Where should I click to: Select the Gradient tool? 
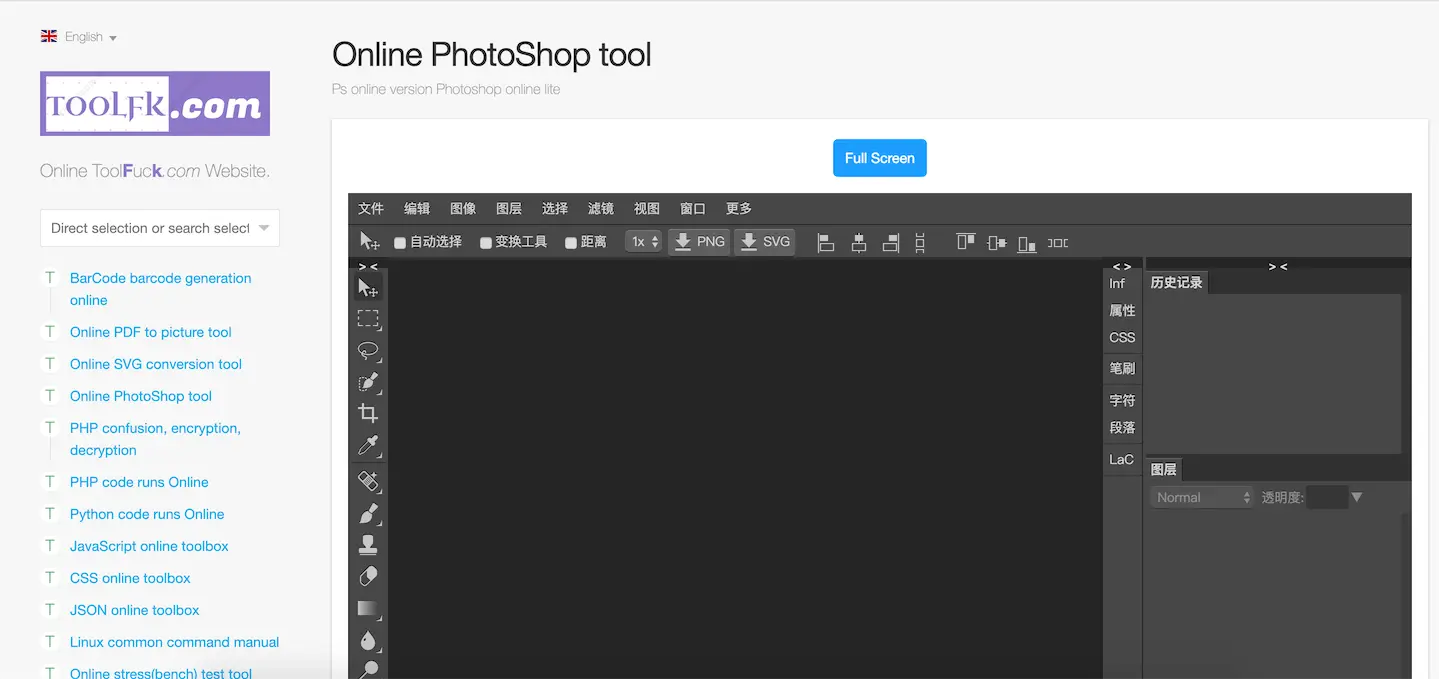369,608
